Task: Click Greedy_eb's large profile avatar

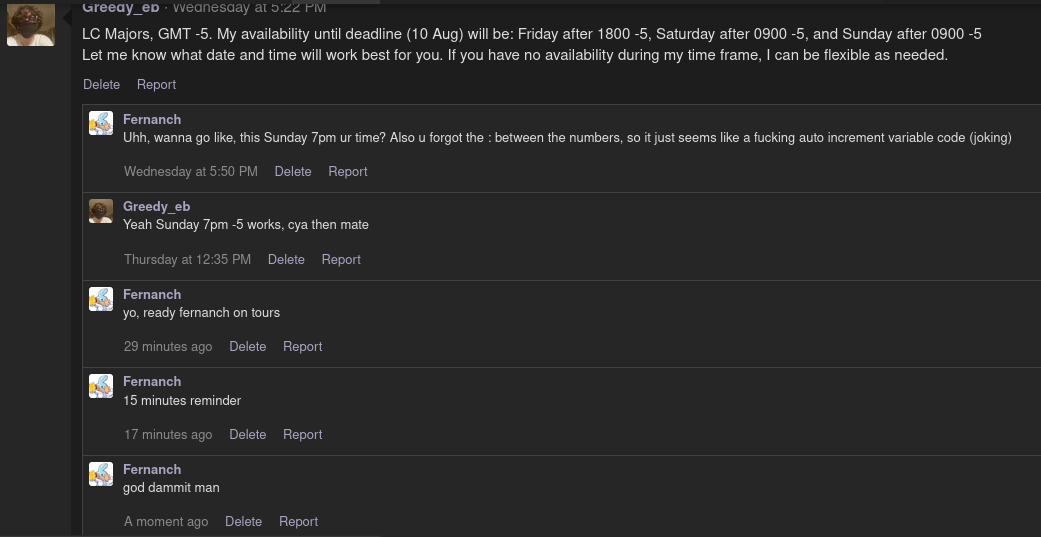Action: tap(31, 24)
